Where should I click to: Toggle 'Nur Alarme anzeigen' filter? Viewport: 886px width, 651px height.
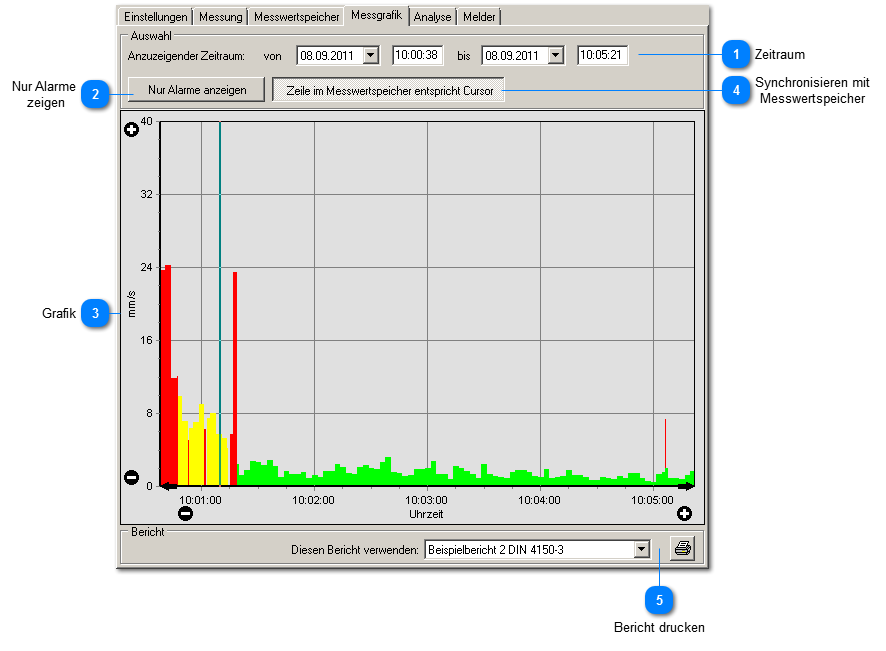(x=197, y=90)
